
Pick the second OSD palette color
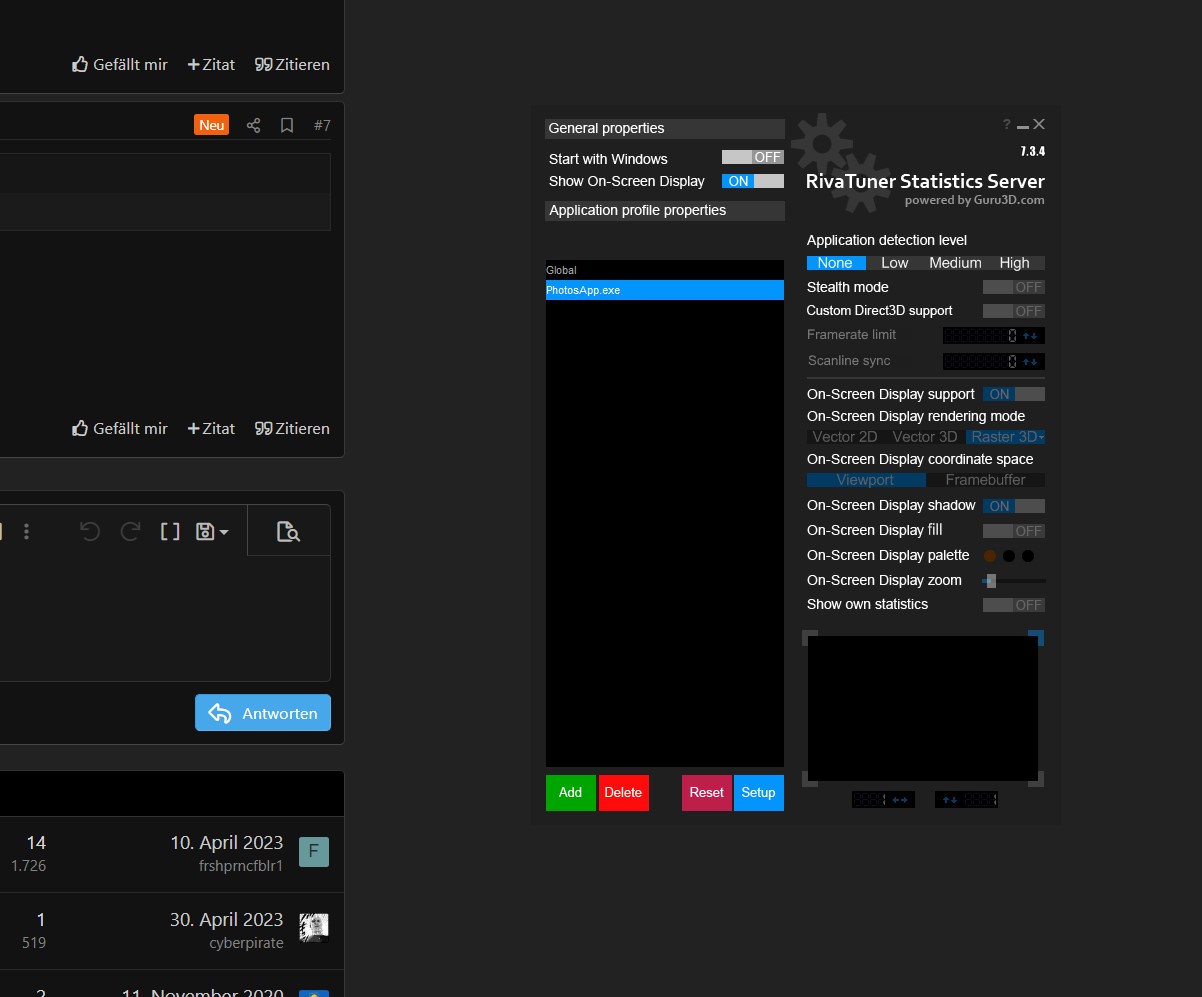click(1009, 556)
